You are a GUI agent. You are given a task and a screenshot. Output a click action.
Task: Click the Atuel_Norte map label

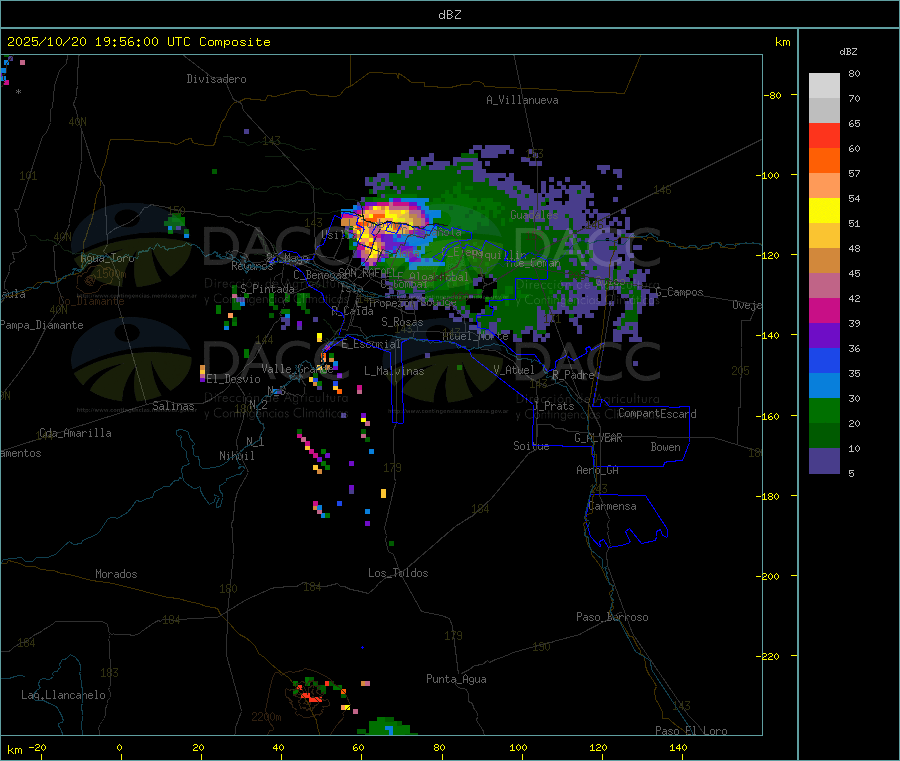click(475, 336)
